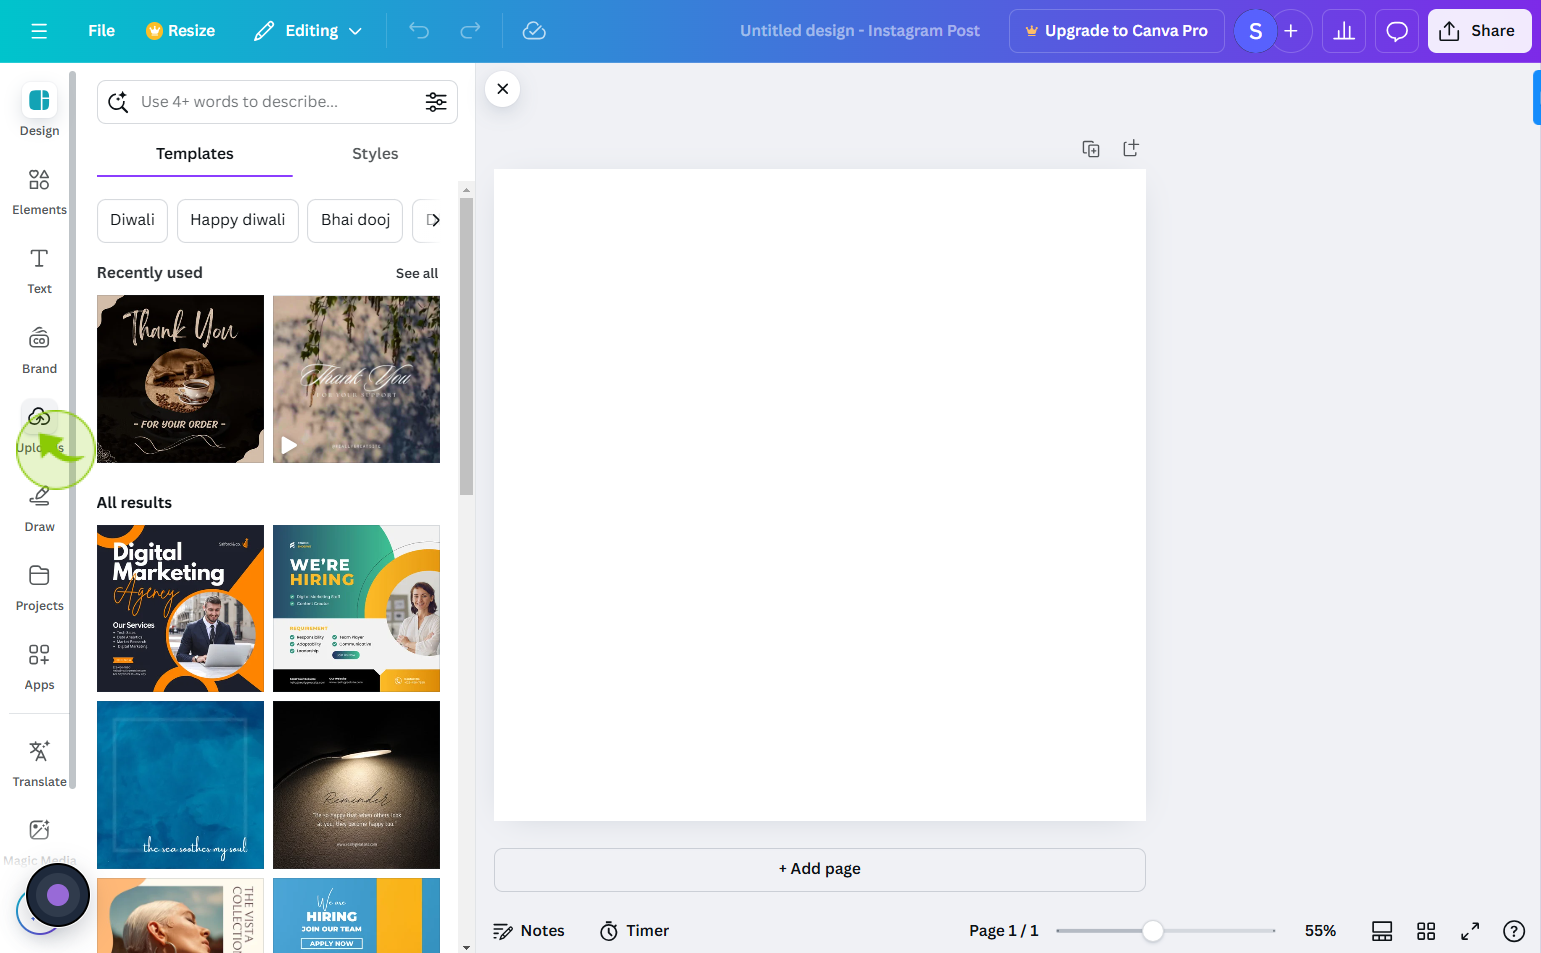The width and height of the screenshot is (1541, 953).
Task: Click the Canva assistant purple circle button
Action: 58,895
